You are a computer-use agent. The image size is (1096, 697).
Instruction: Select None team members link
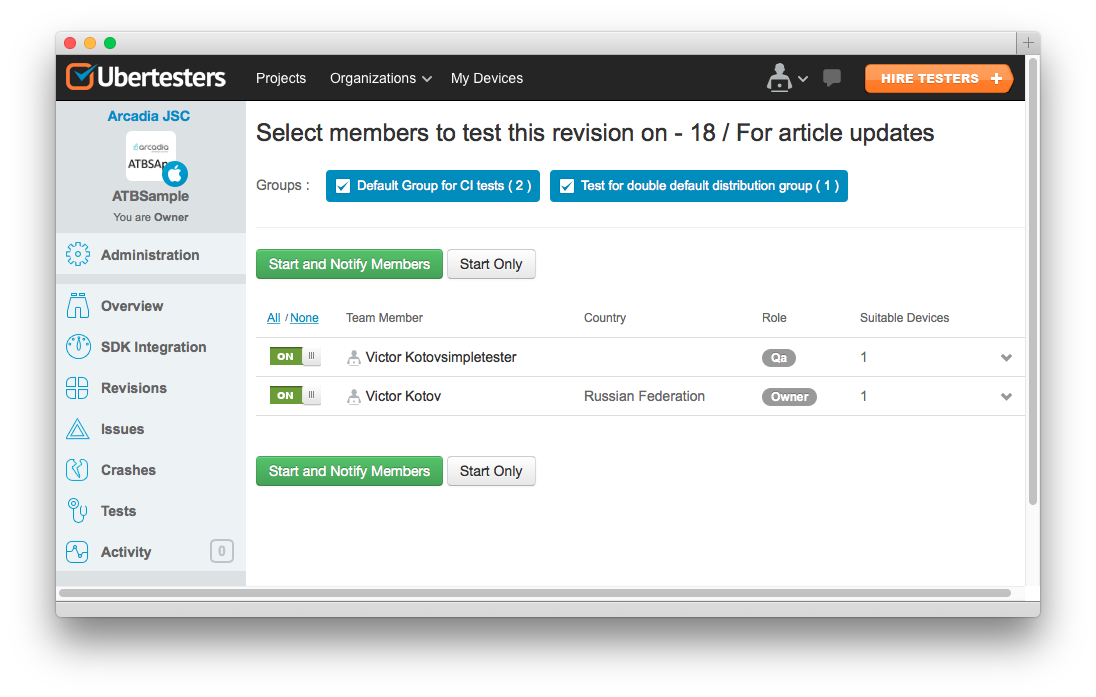(304, 318)
